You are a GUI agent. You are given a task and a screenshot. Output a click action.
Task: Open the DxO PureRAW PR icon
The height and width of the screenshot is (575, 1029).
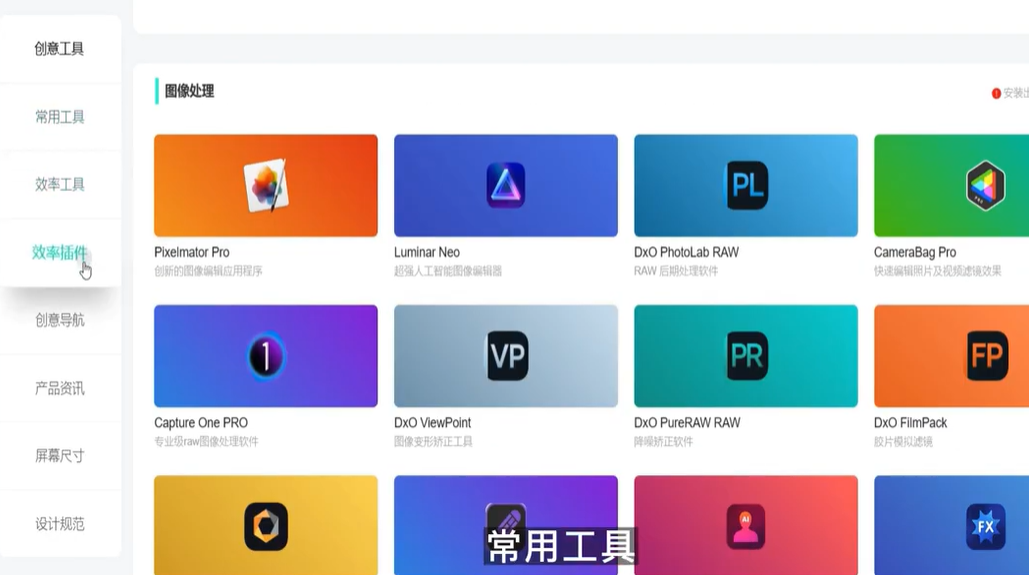coord(747,356)
